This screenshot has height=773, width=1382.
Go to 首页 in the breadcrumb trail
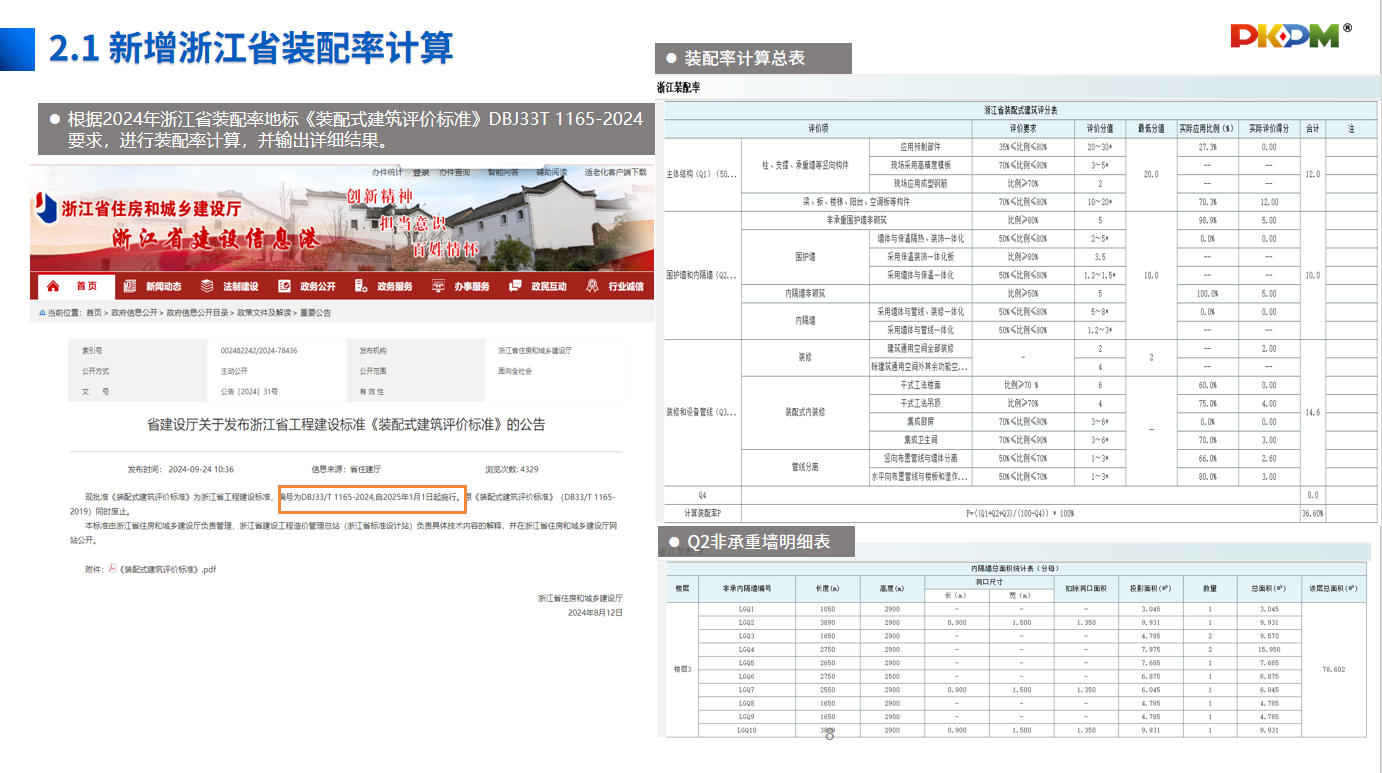[94, 313]
